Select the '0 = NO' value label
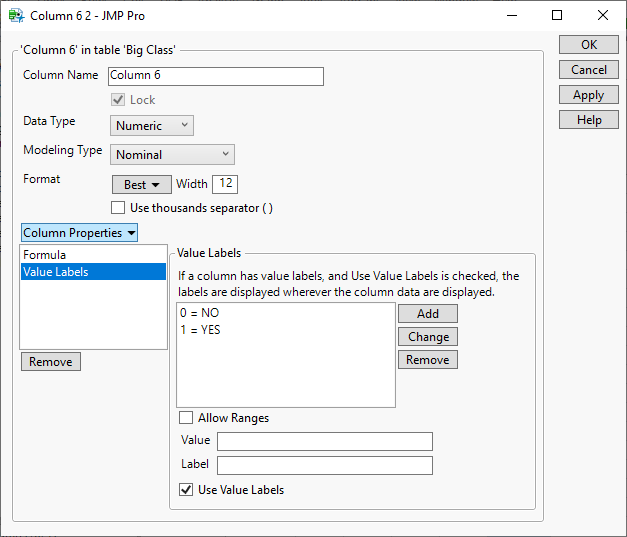The height and width of the screenshot is (537, 627). click(x=200, y=314)
